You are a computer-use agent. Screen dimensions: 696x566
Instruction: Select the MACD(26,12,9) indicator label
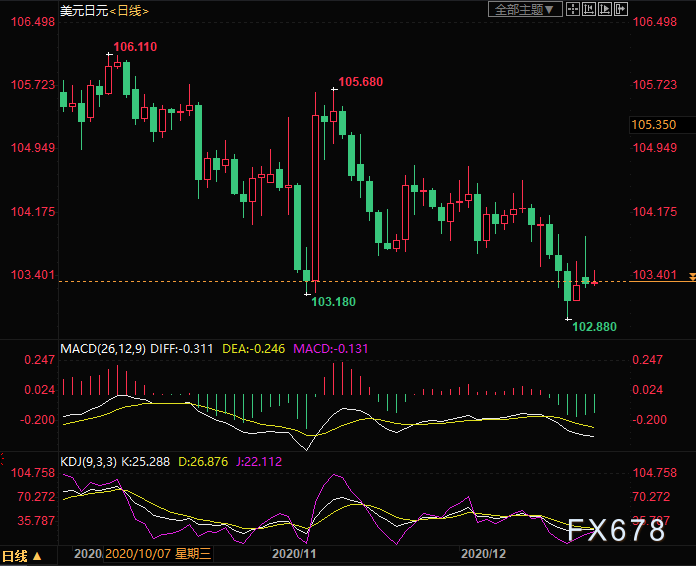point(103,348)
